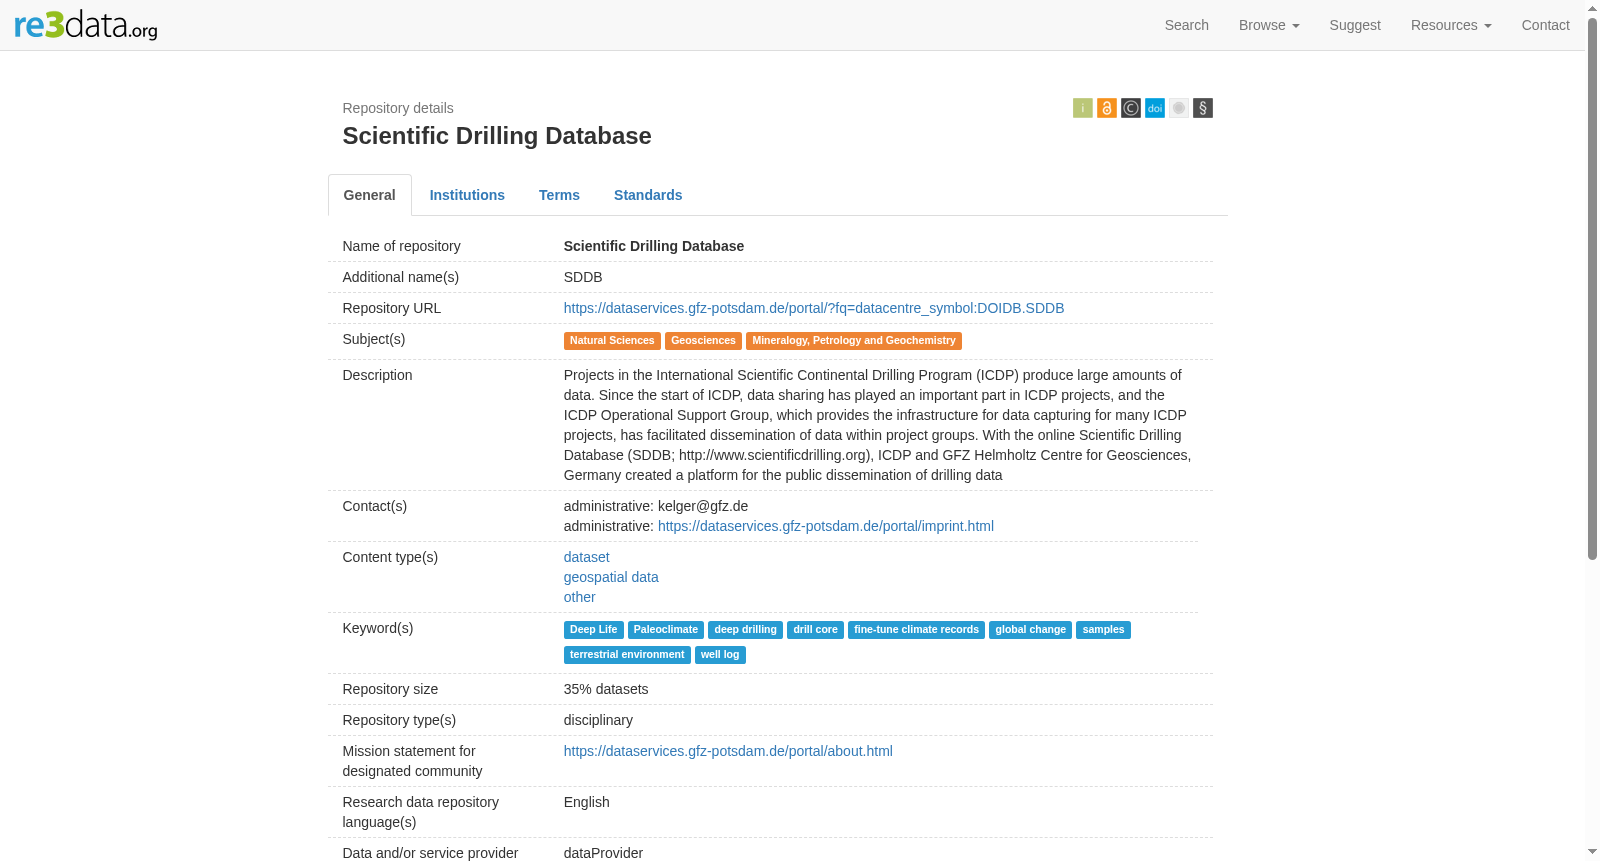Click the SDDB additional name value
This screenshot has height=861, width=1600.
pyautogui.click(x=583, y=277)
